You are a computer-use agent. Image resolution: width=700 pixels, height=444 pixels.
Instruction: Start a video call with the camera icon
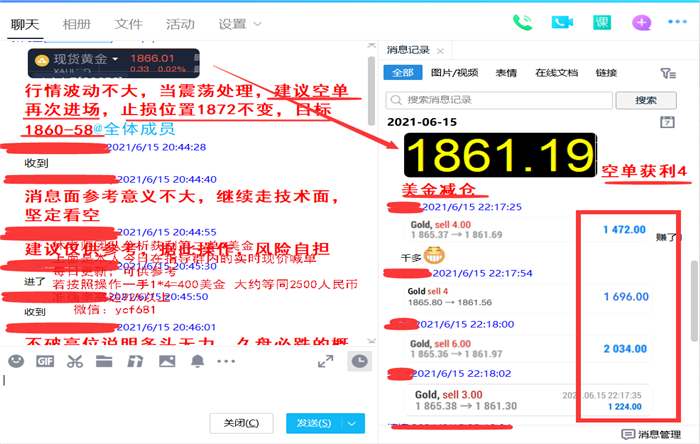(562, 22)
